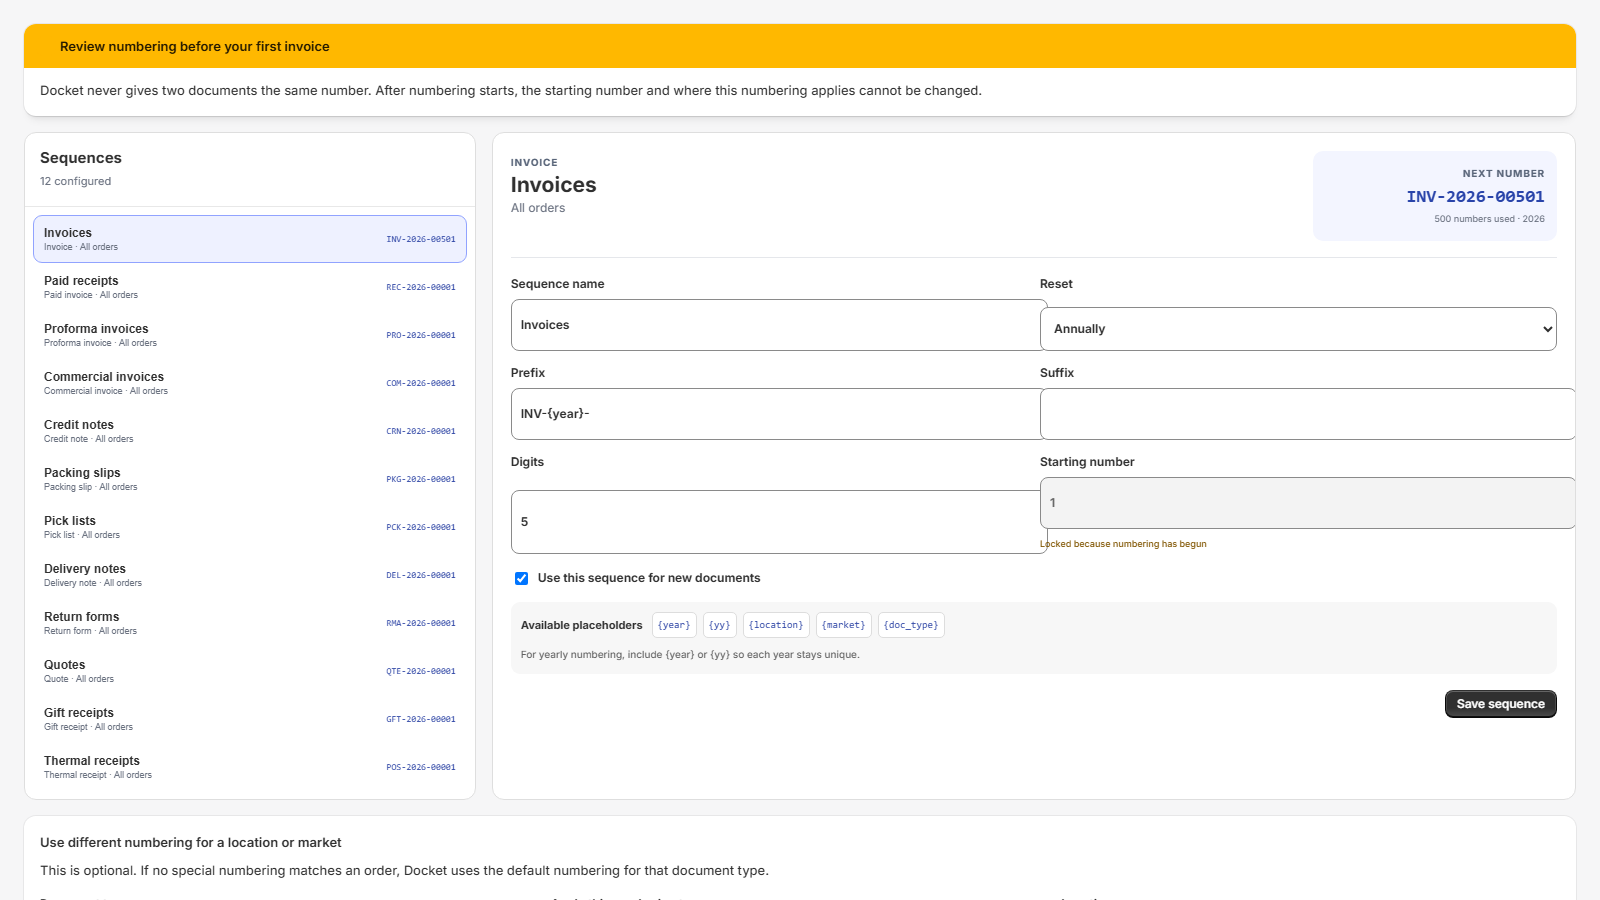
Task: Click the locked Starting number field
Action: click(1308, 503)
